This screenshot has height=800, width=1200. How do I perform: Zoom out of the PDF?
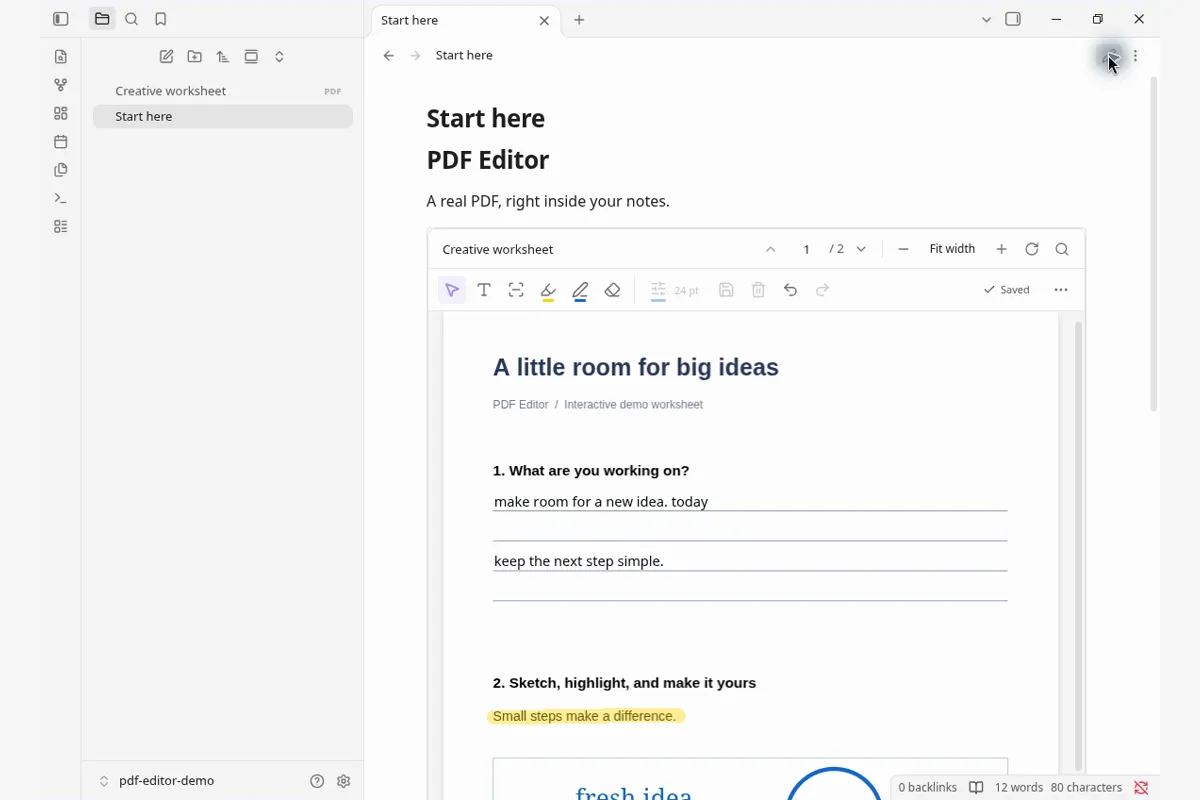point(903,249)
